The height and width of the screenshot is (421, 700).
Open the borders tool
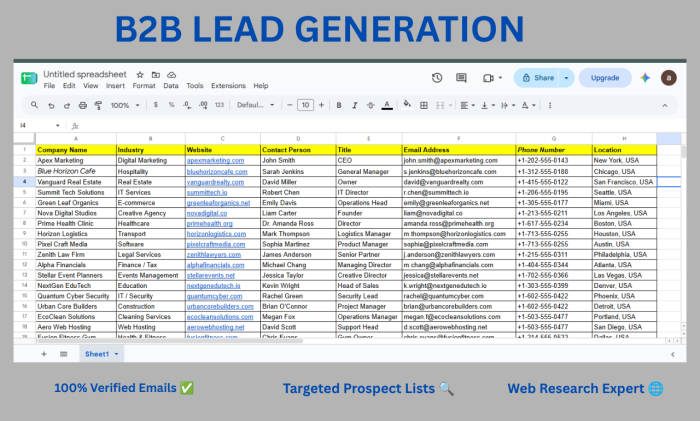(424, 105)
